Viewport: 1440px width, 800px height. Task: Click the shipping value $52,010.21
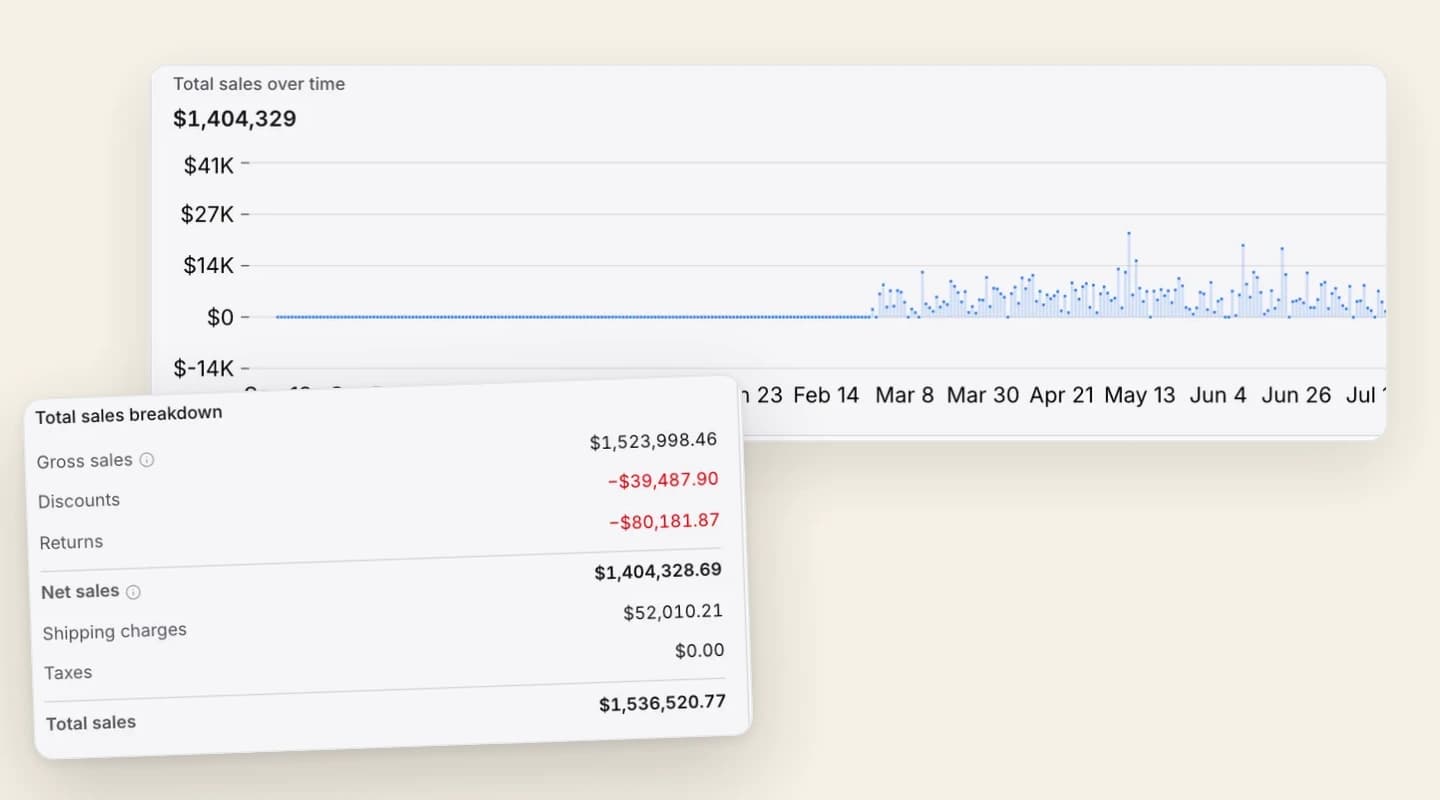click(673, 612)
